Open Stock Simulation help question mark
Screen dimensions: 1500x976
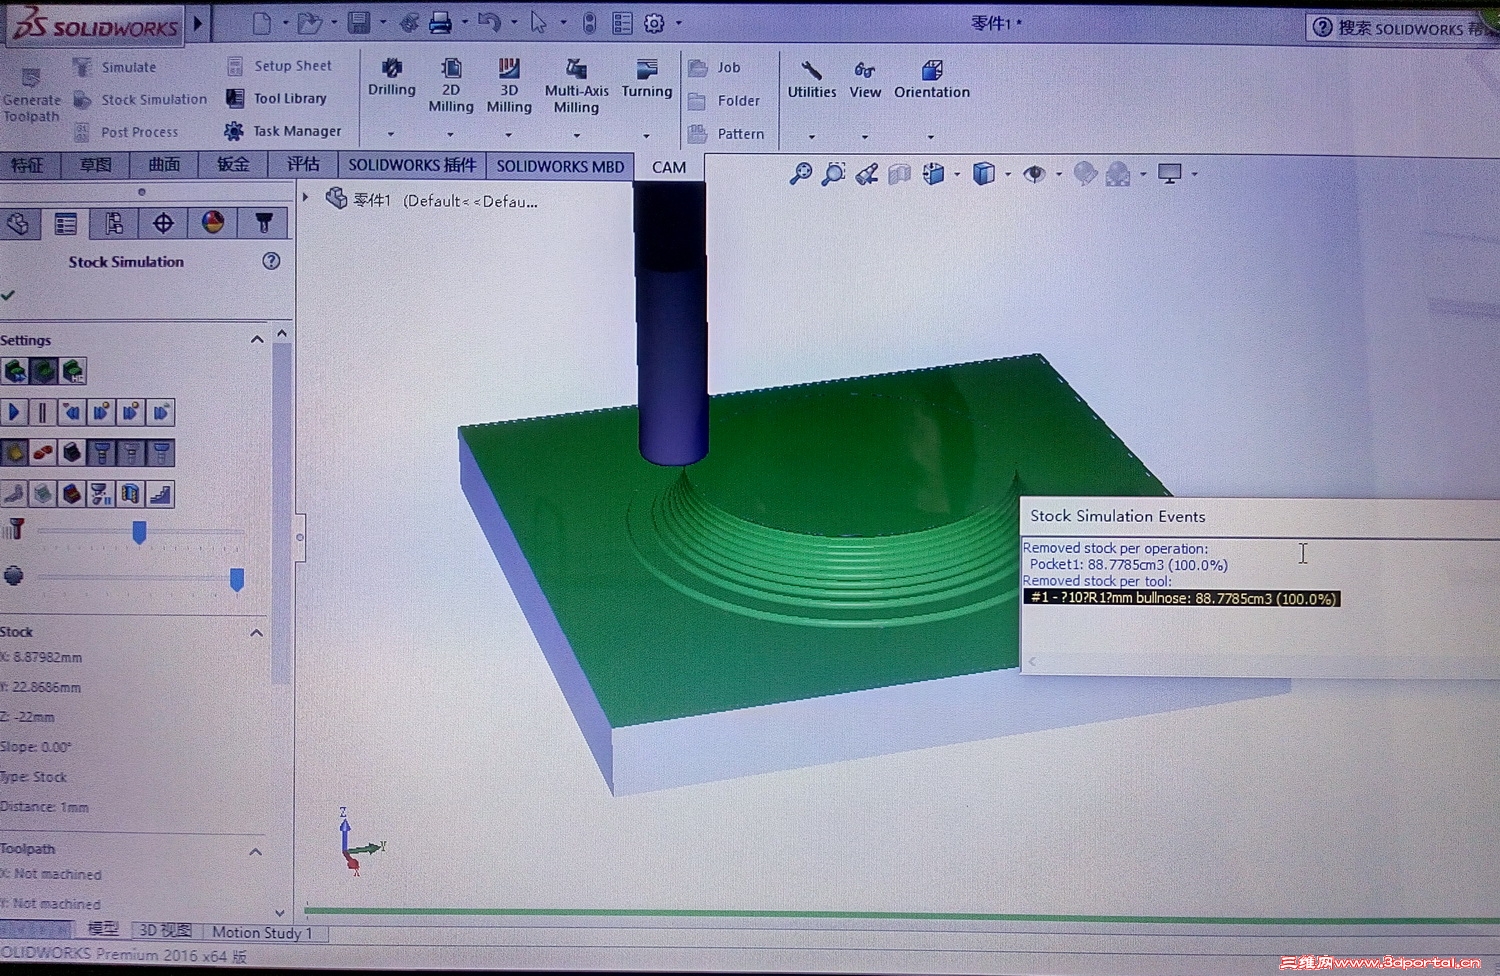point(271,261)
